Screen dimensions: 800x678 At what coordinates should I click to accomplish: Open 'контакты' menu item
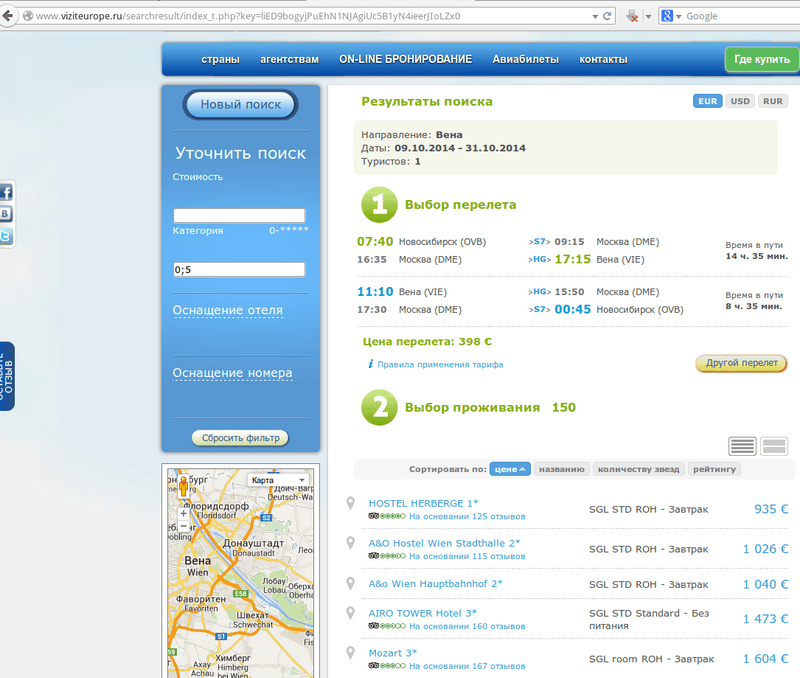[x=603, y=59]
